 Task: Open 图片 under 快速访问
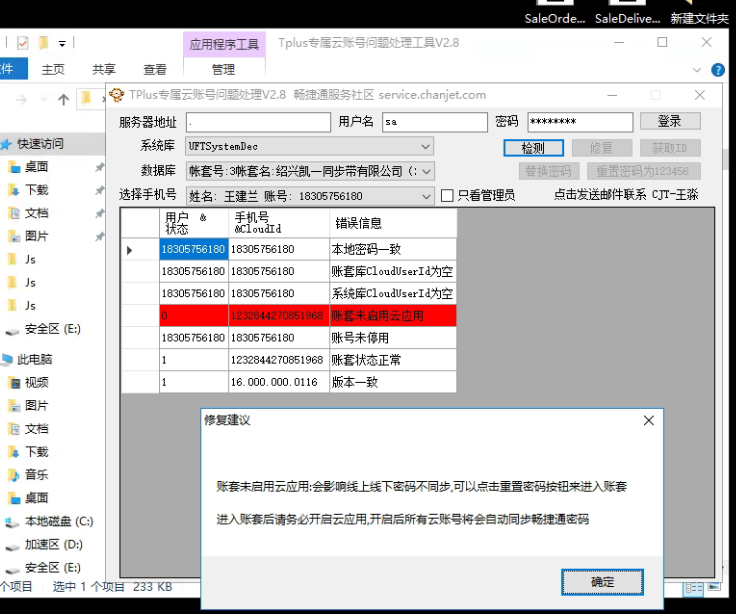[x=36, y=236]
